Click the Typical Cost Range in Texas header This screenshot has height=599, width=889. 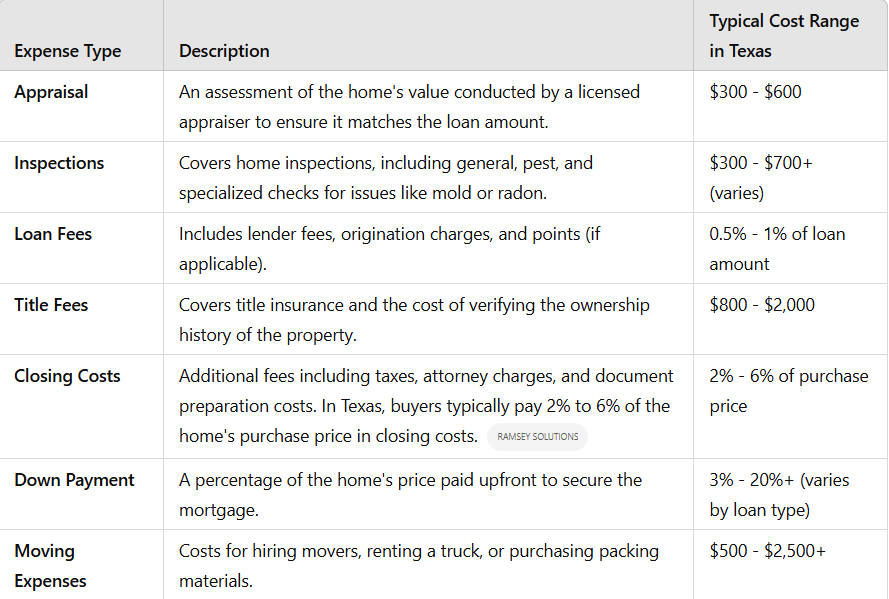tap(784, 36)
